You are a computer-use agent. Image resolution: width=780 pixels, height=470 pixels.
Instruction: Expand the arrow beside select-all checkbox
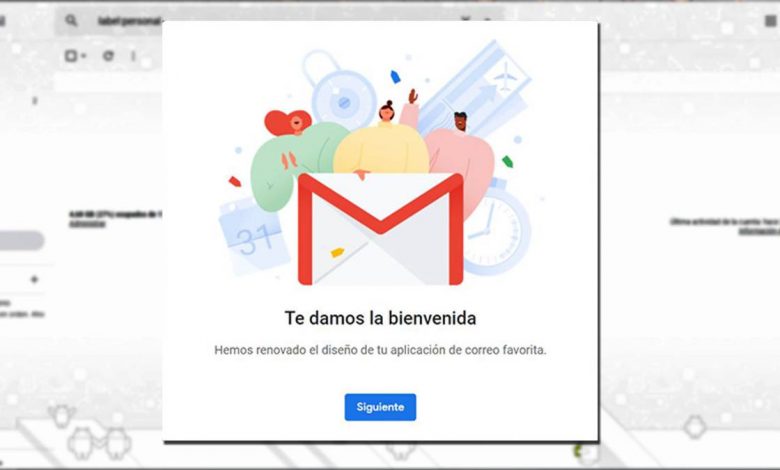click(x=84, y=56)
